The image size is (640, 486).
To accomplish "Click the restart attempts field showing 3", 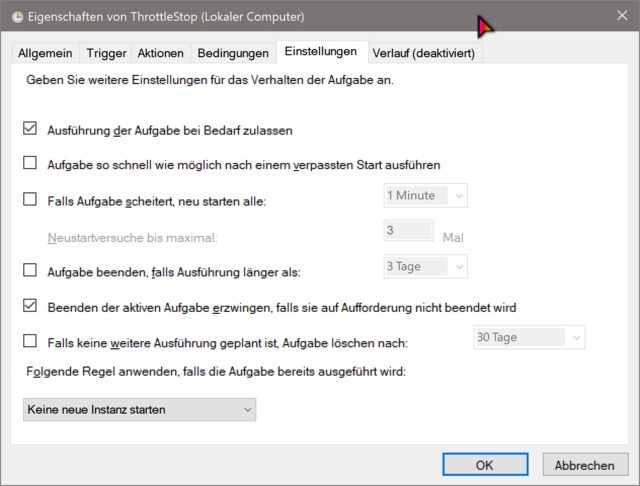I will pos(408,230).
